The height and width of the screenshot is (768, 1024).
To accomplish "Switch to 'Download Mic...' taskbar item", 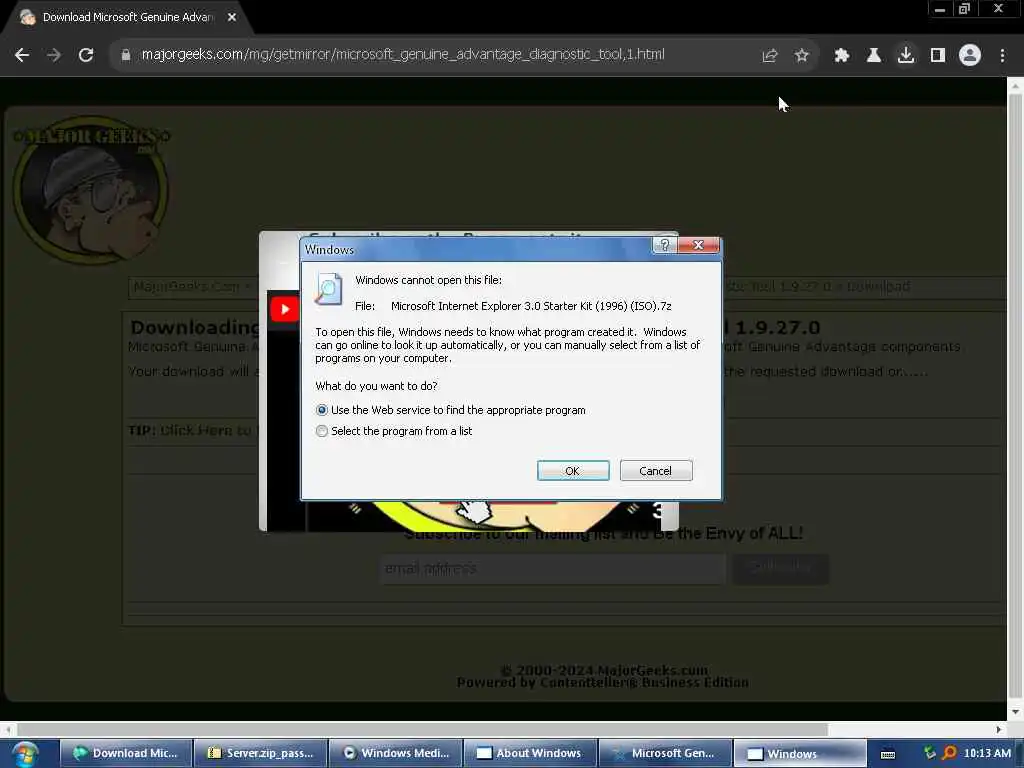I will 127,753.
